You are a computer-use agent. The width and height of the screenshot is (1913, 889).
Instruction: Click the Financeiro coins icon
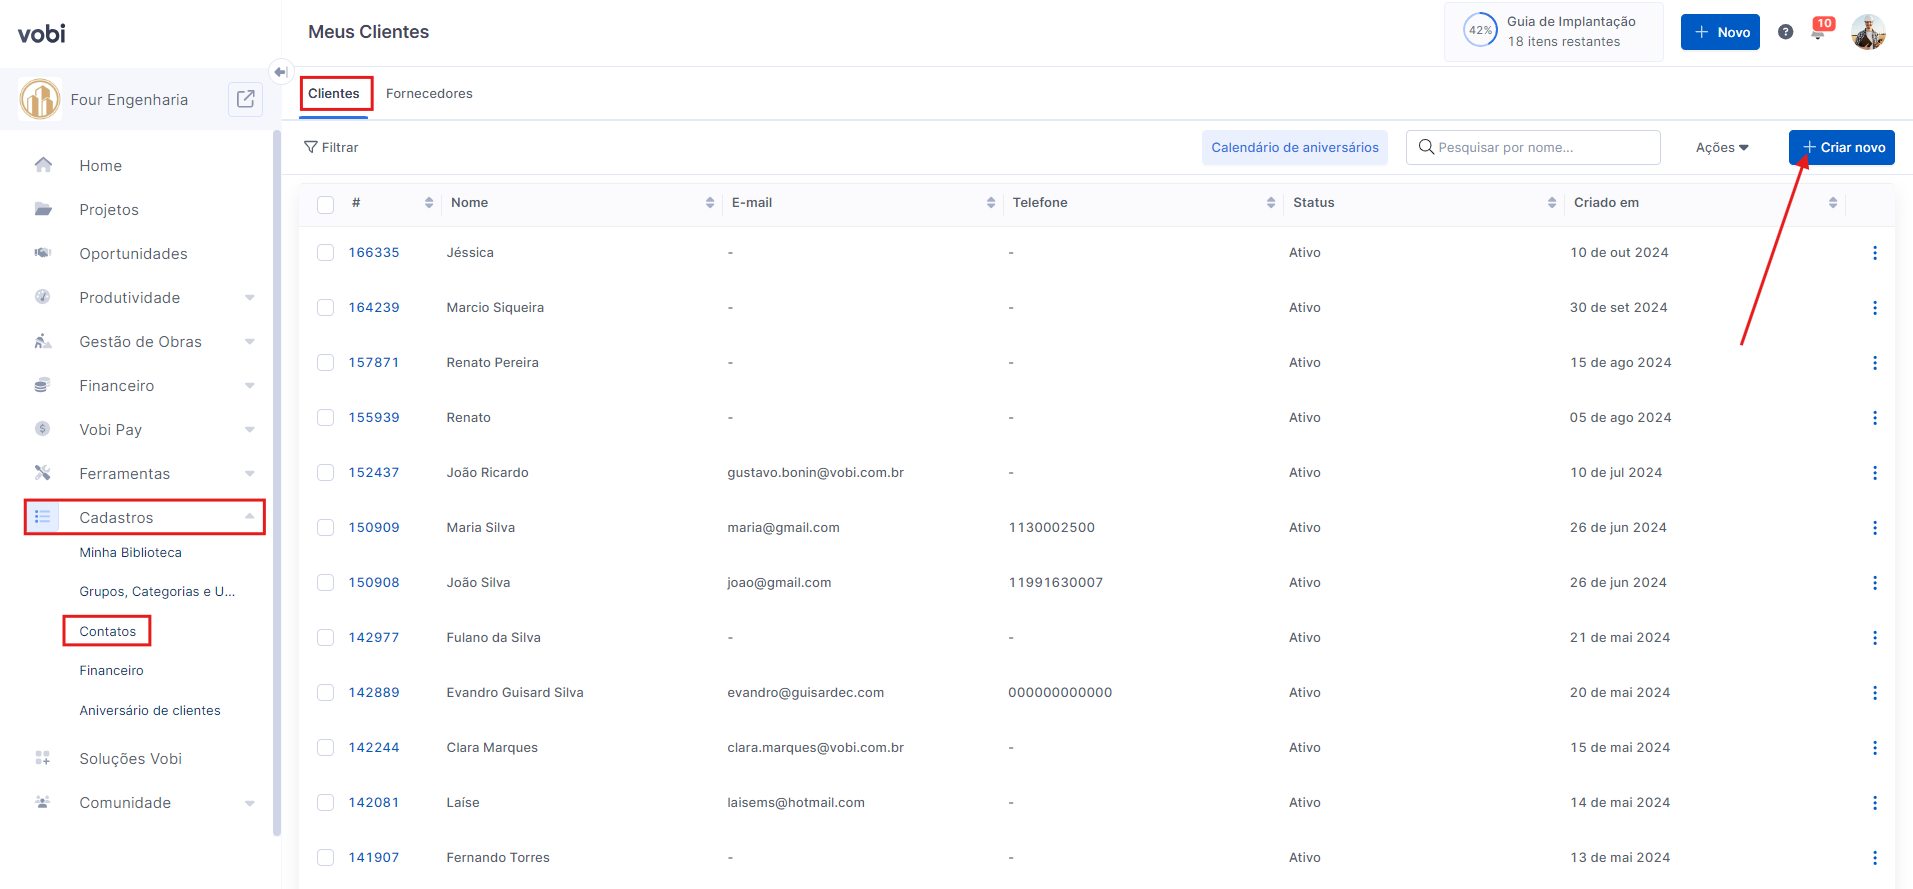[x=43, y=385]
